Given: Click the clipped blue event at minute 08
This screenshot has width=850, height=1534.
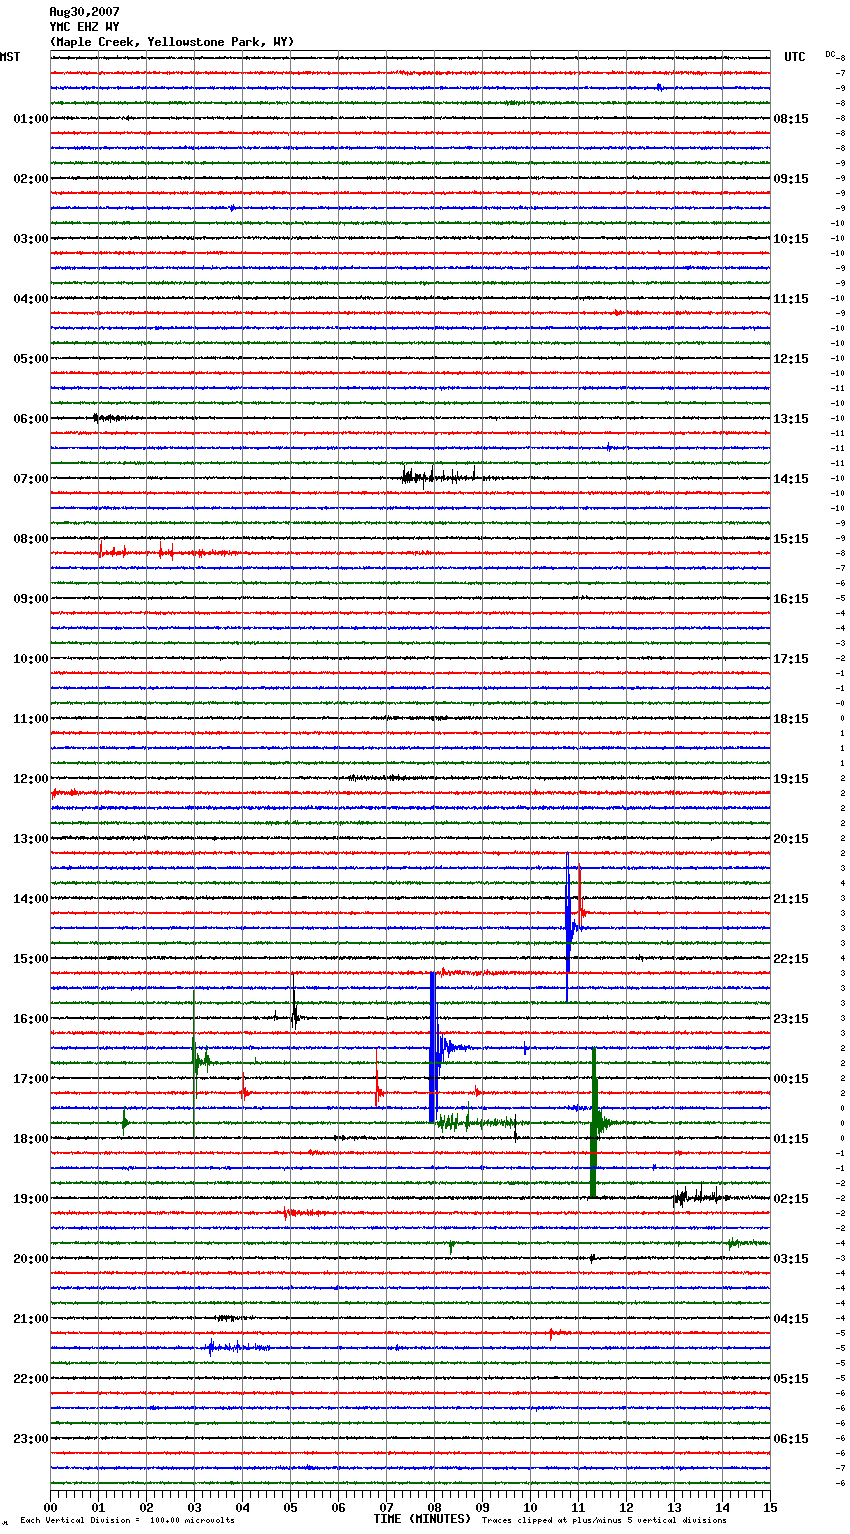Looking at the screenshot, I should (433, 1047).
